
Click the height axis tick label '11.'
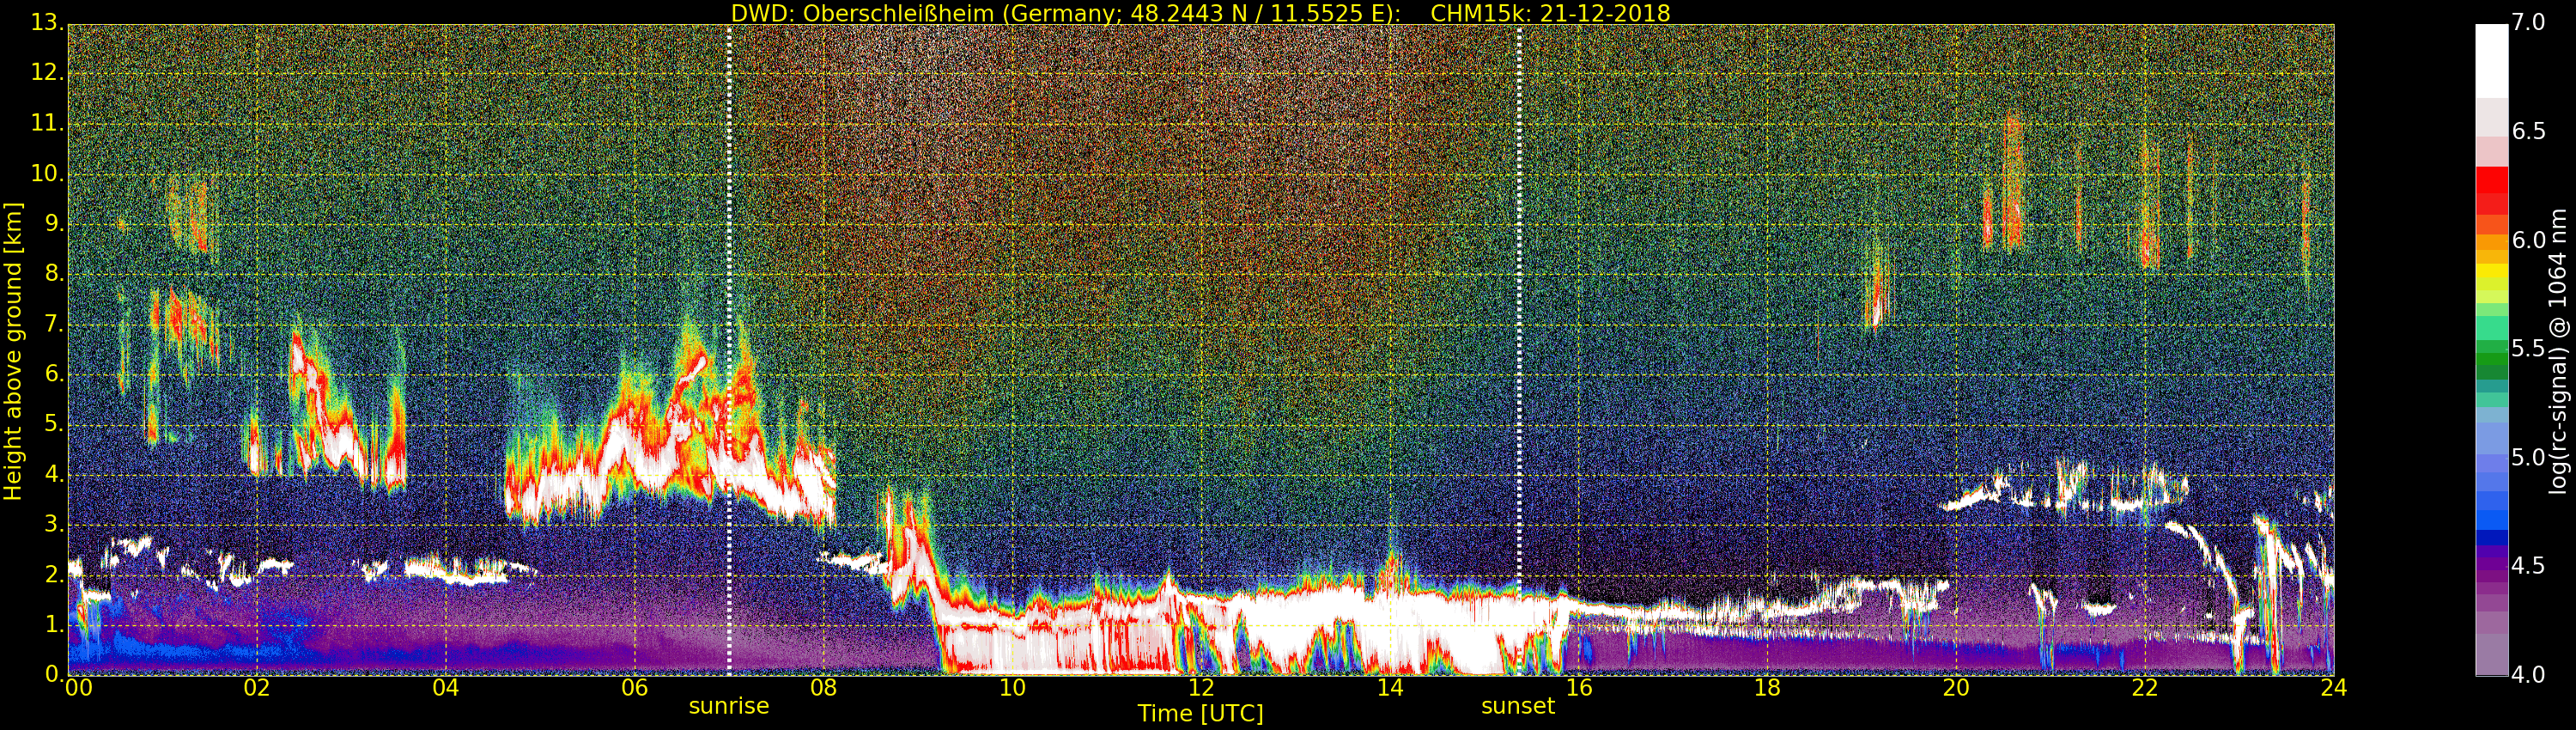tap(48, 123)
